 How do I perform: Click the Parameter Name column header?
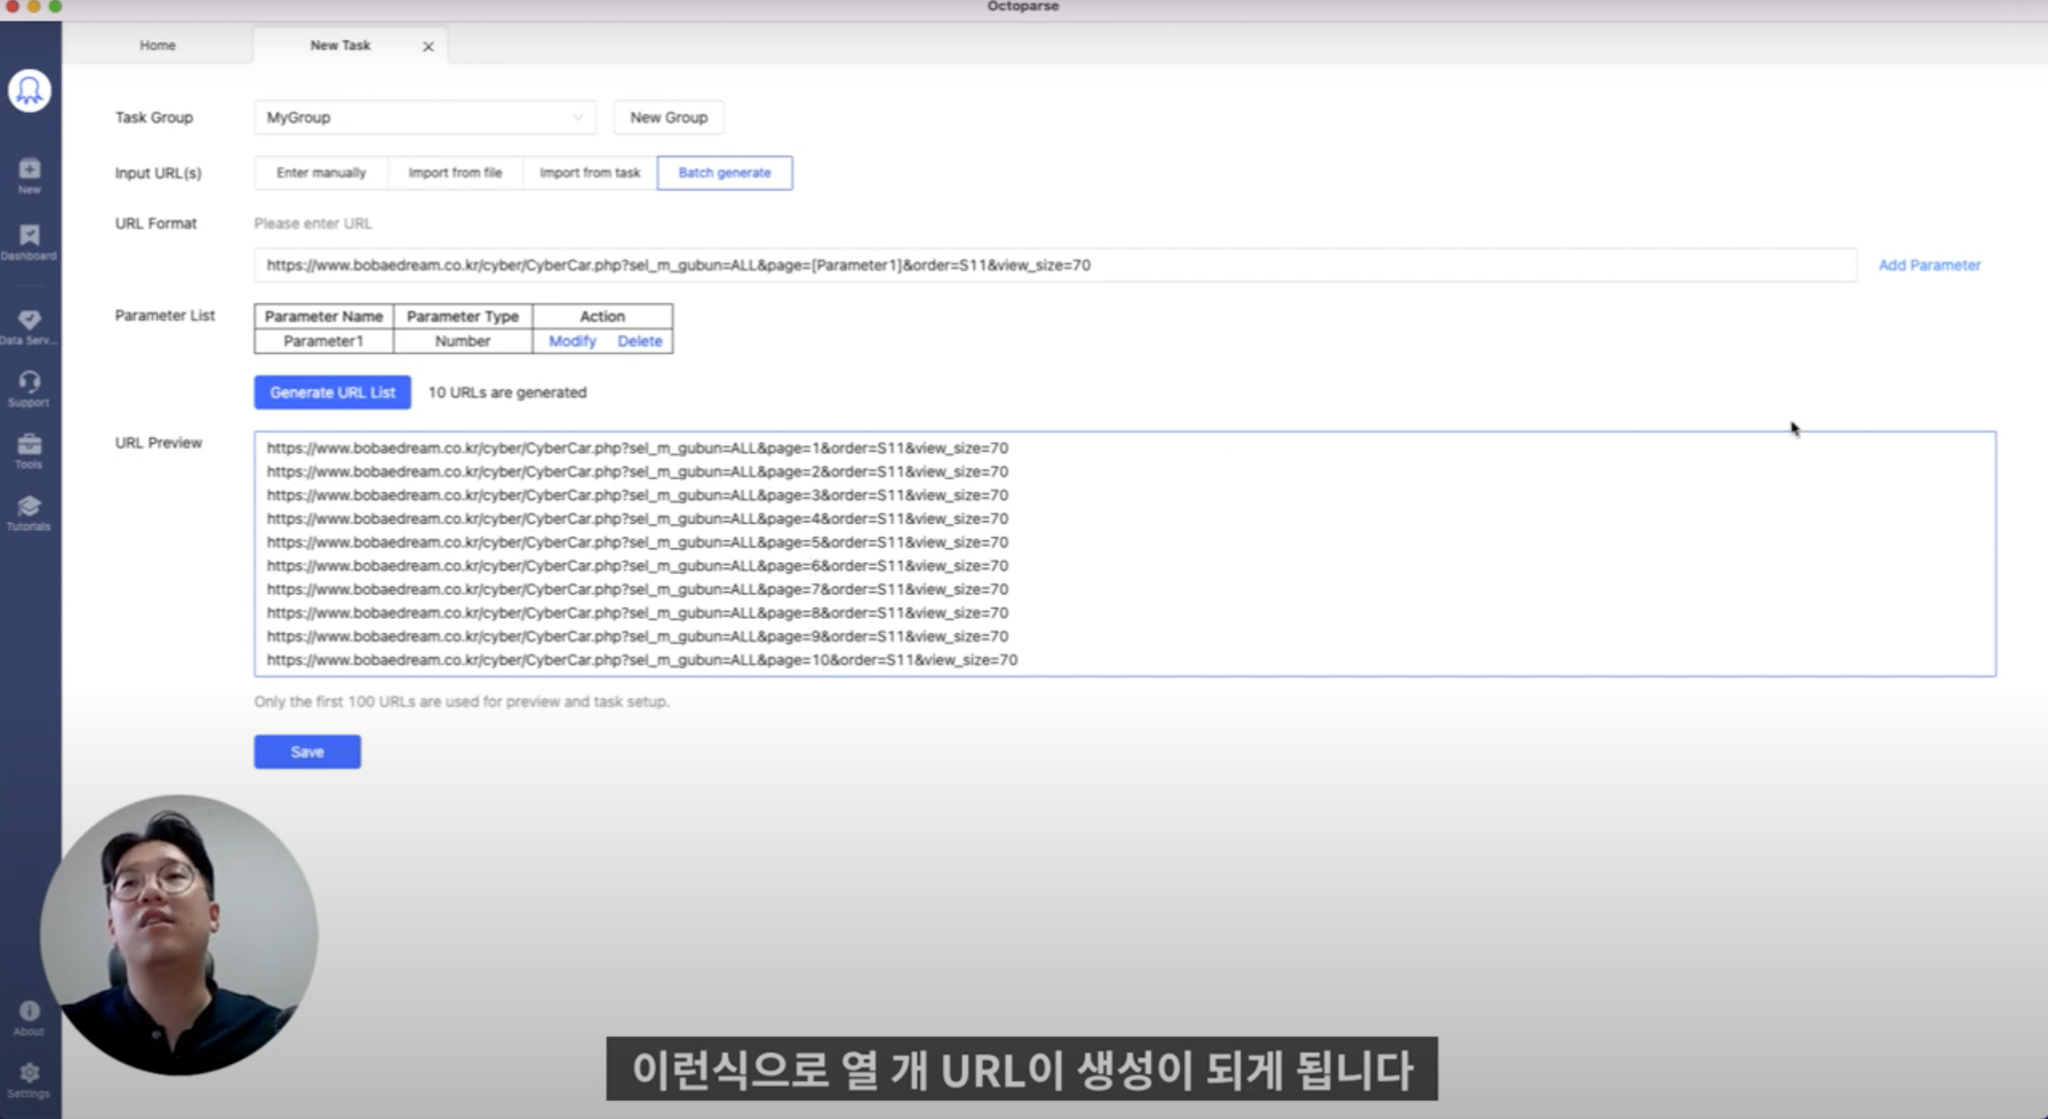point(324,316)
